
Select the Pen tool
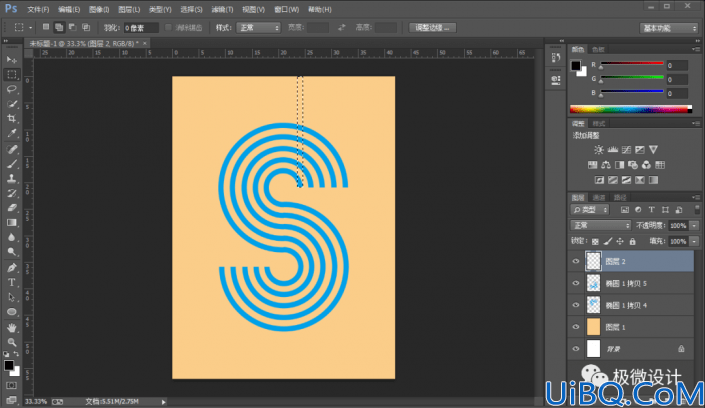click(12, 268)
